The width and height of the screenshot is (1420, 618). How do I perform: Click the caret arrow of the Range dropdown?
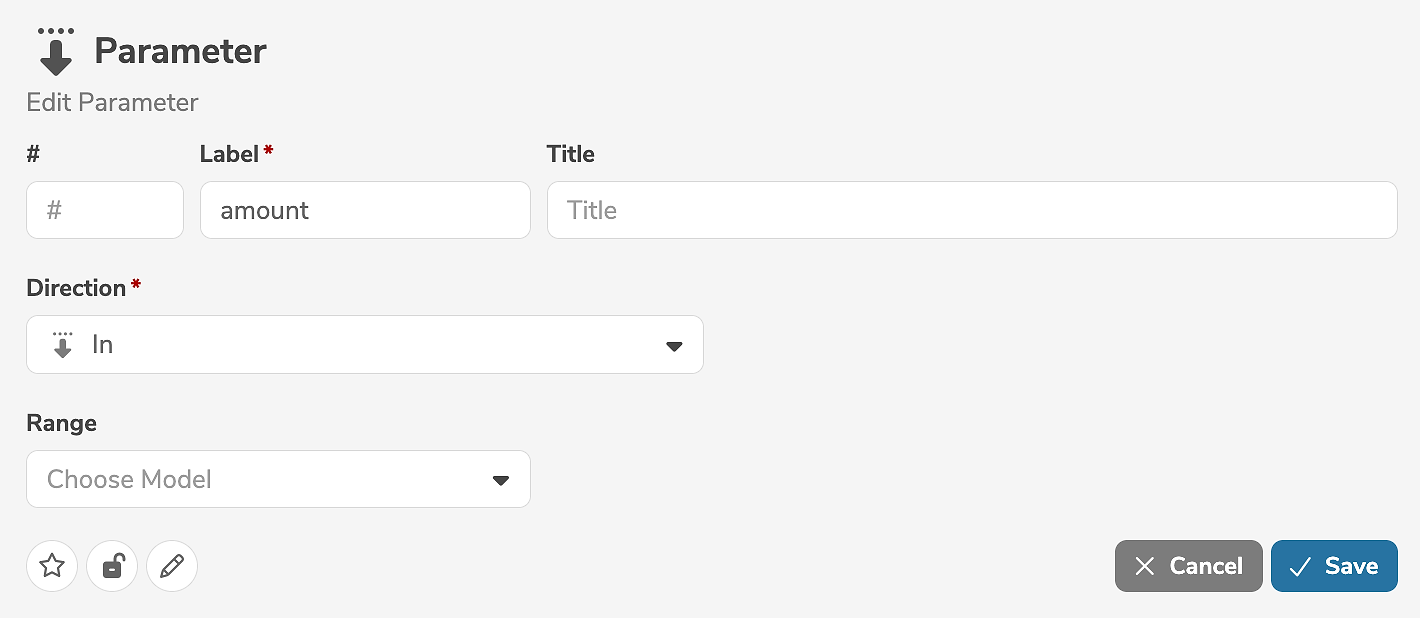501,480
